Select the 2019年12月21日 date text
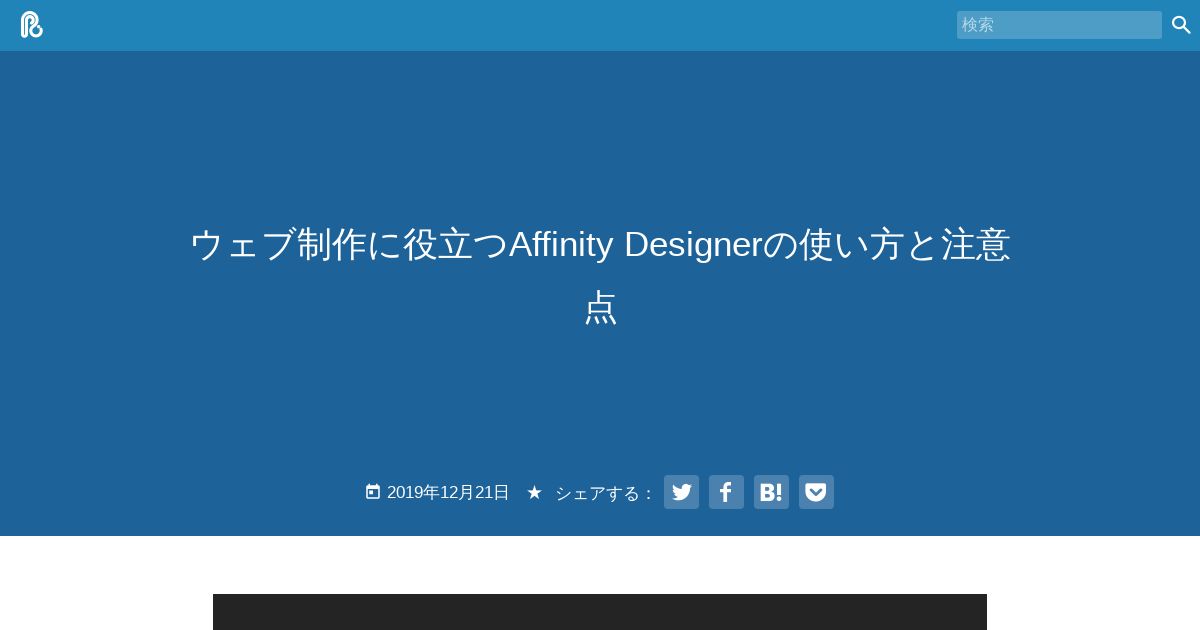This screenshot has width=1200, height=630. pos(448,492)
